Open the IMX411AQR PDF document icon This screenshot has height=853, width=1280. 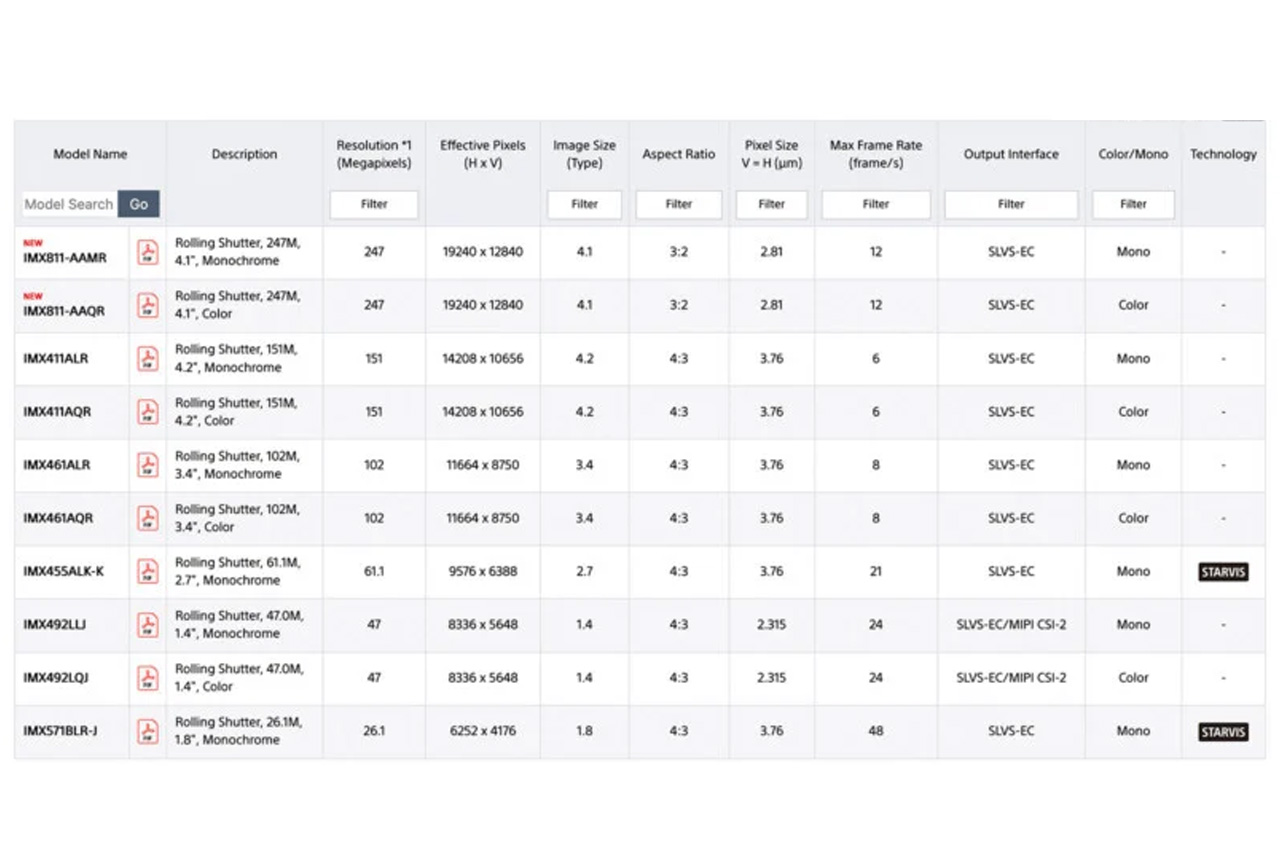click(x=148, y=412)
